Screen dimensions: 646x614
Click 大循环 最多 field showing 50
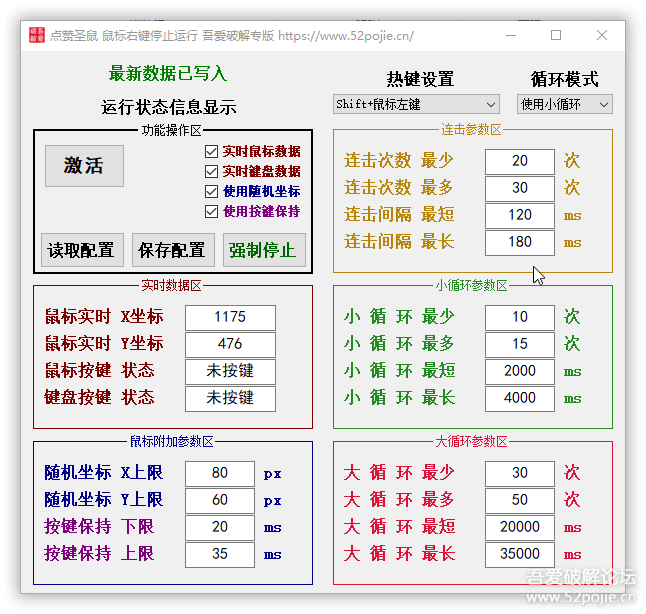coord(520,501)
